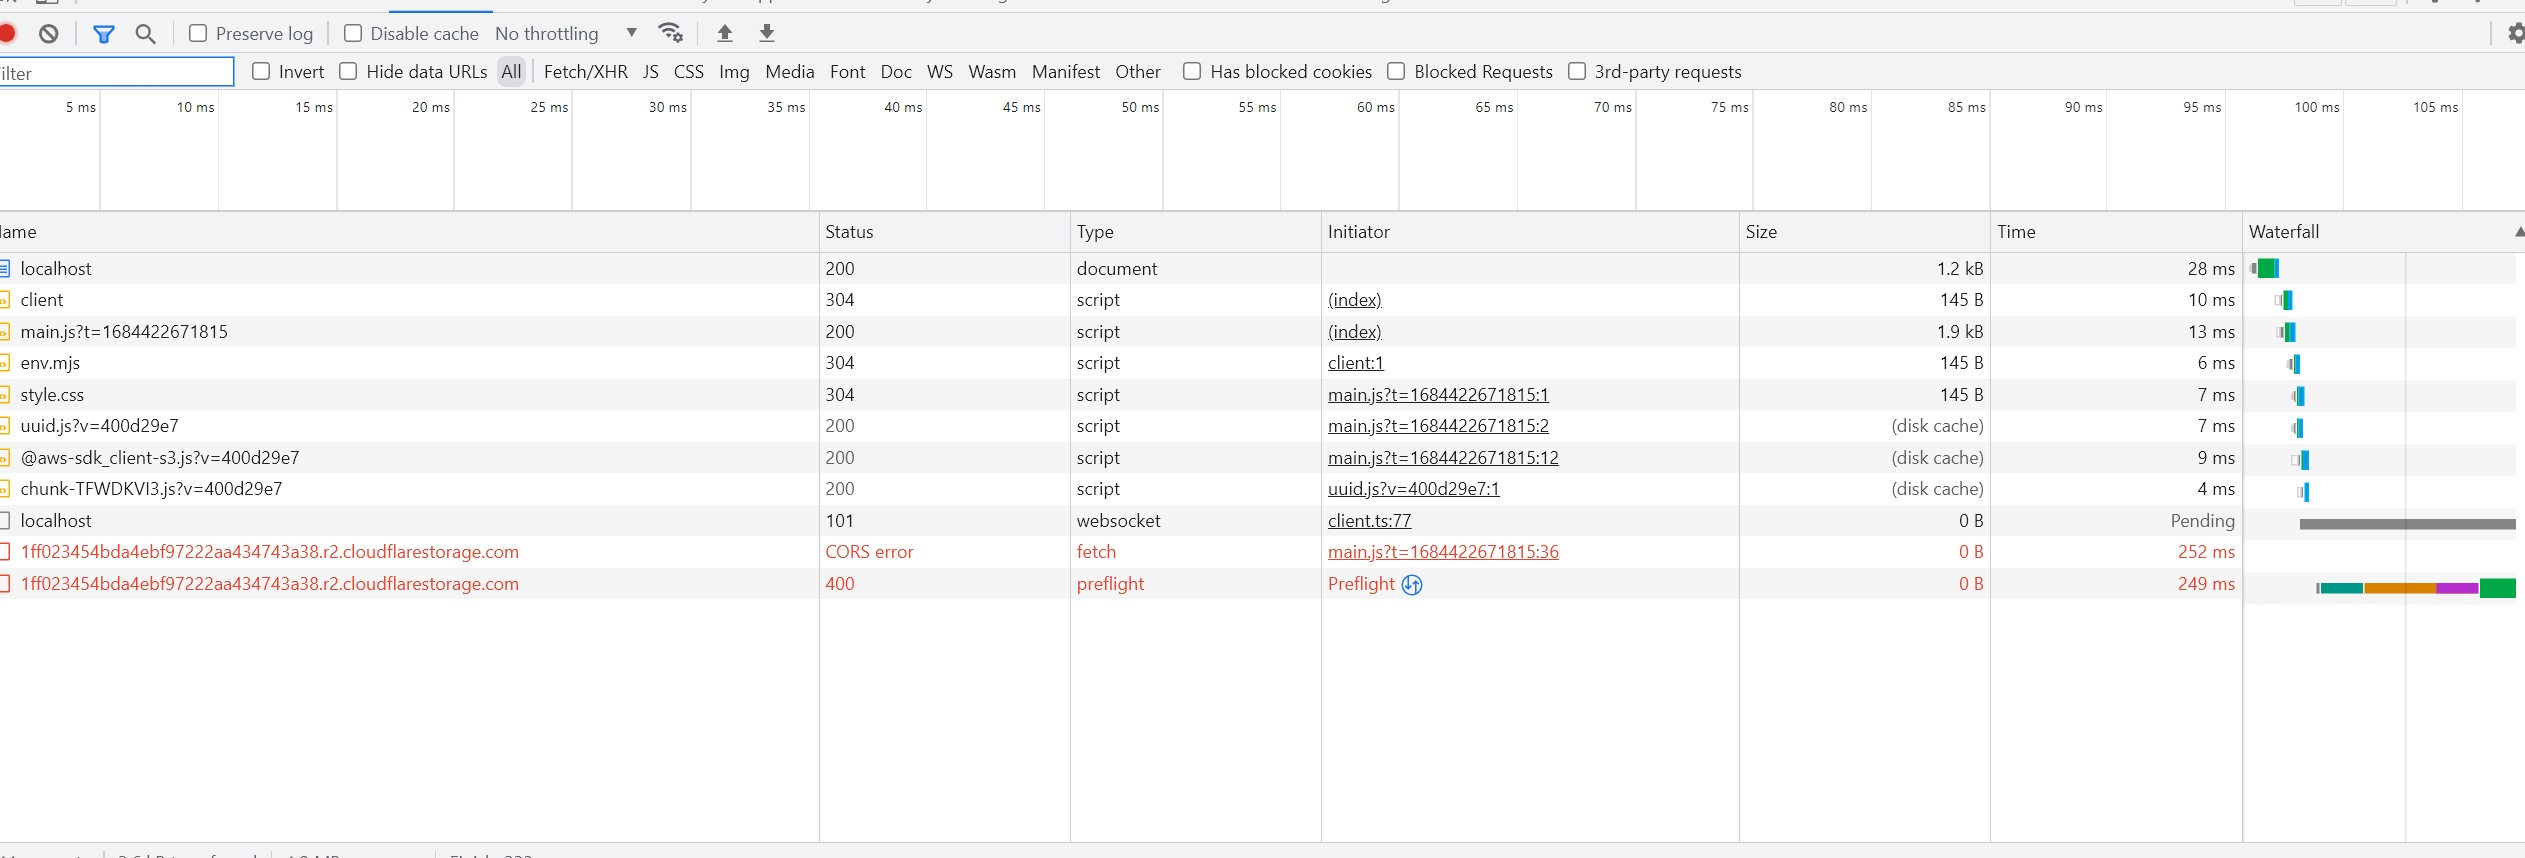Focus the Filter text input
The width and height of the screenshot is (2525, 858).
pos(116,73)
